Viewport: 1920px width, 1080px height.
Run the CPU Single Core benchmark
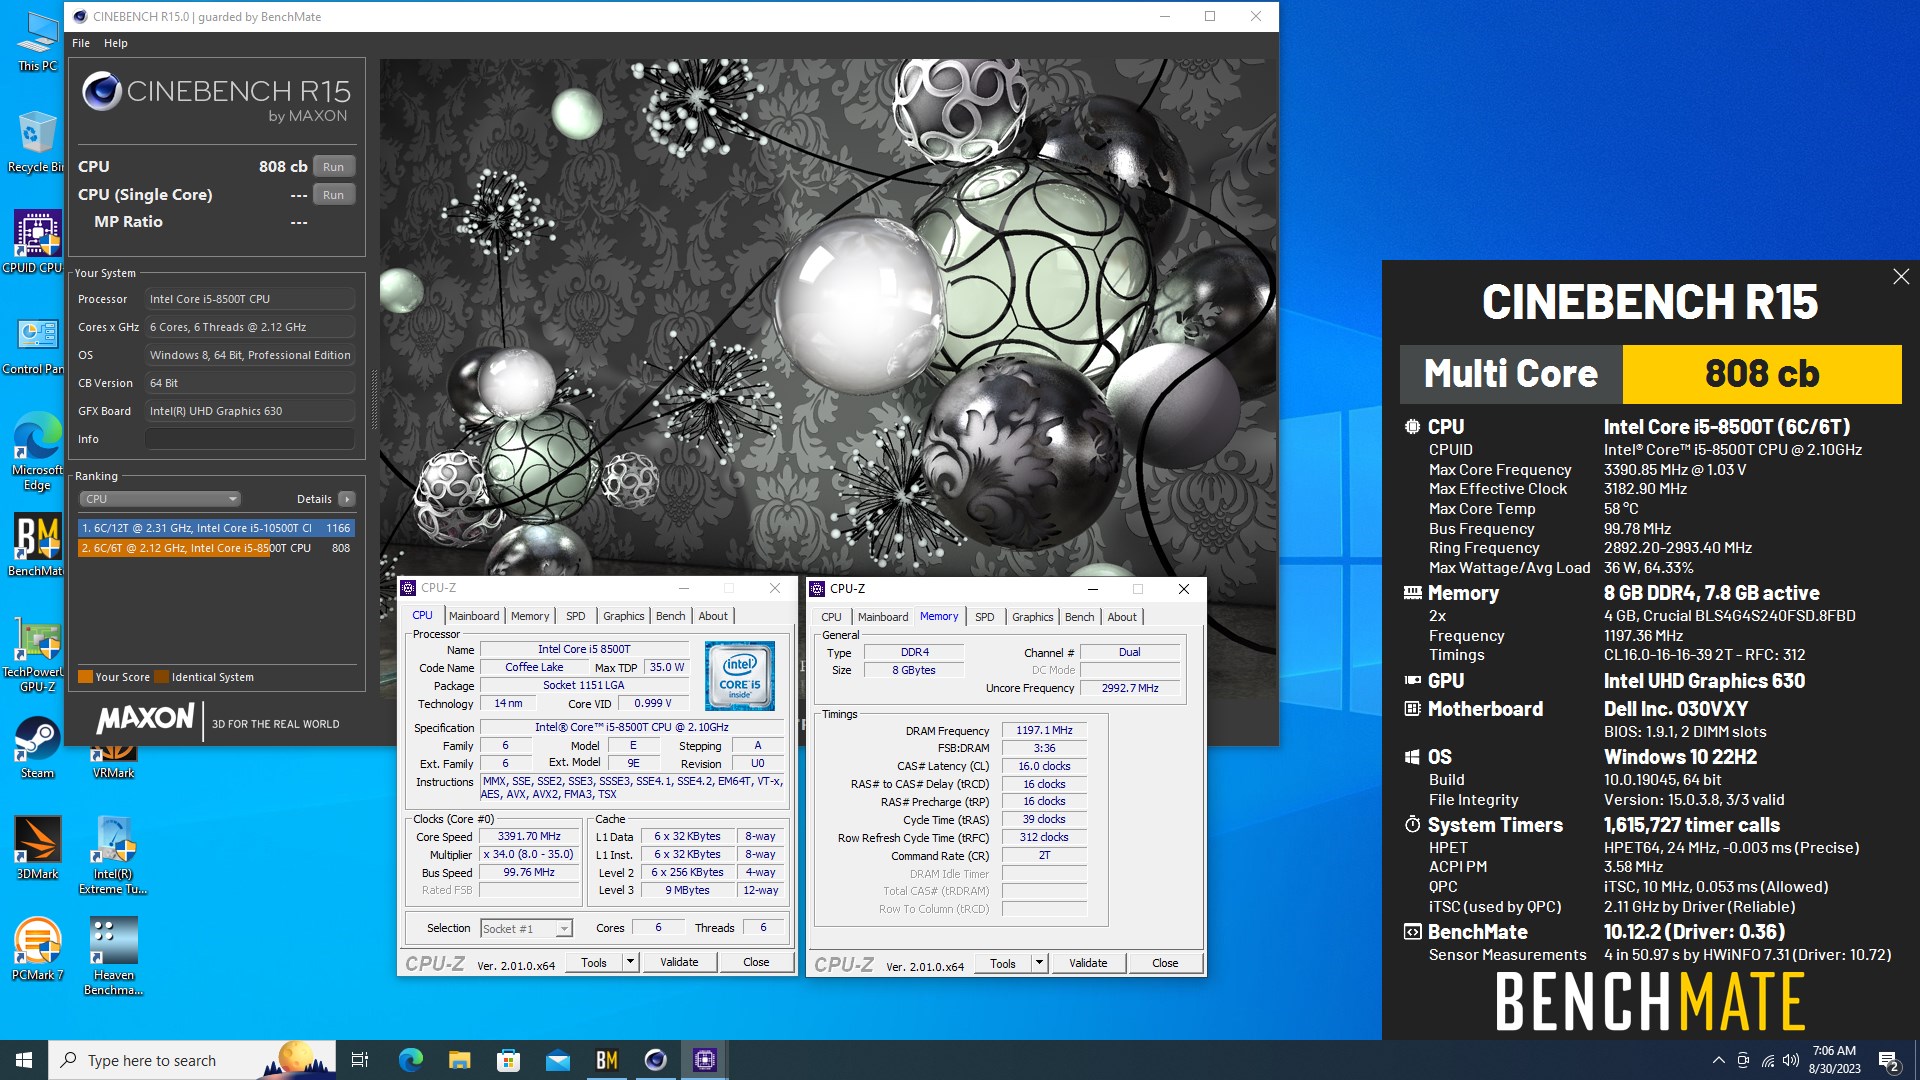point(334,195)
